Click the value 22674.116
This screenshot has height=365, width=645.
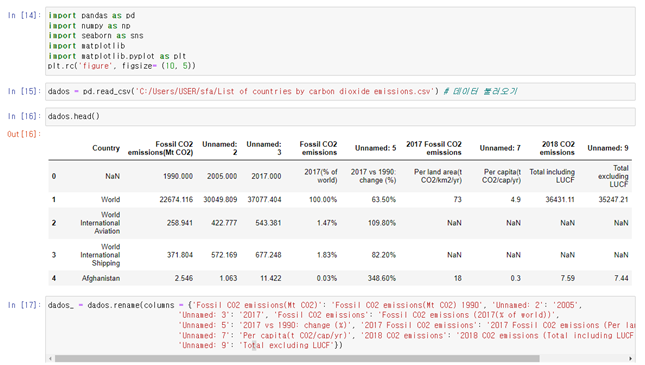(176, 200)
